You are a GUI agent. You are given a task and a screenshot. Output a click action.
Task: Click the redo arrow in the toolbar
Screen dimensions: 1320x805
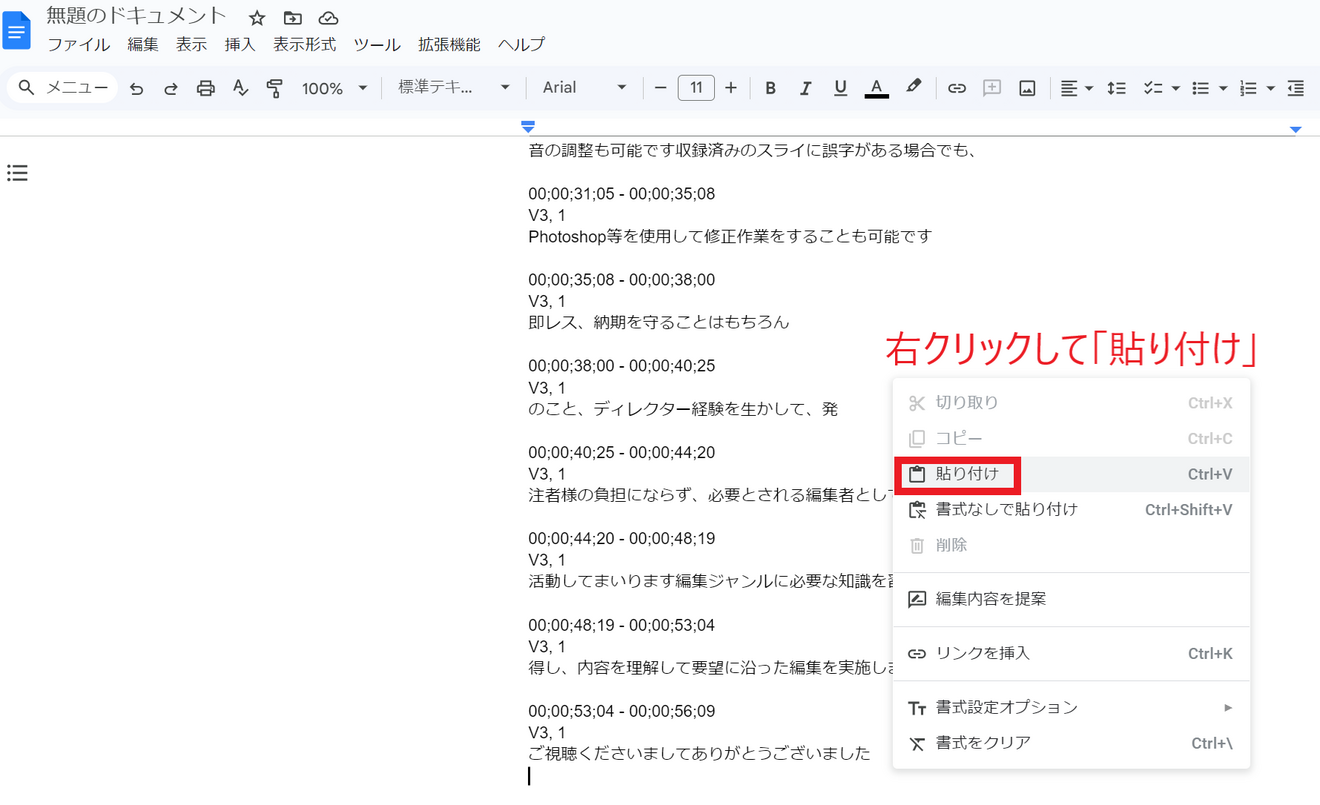[171, 88]
